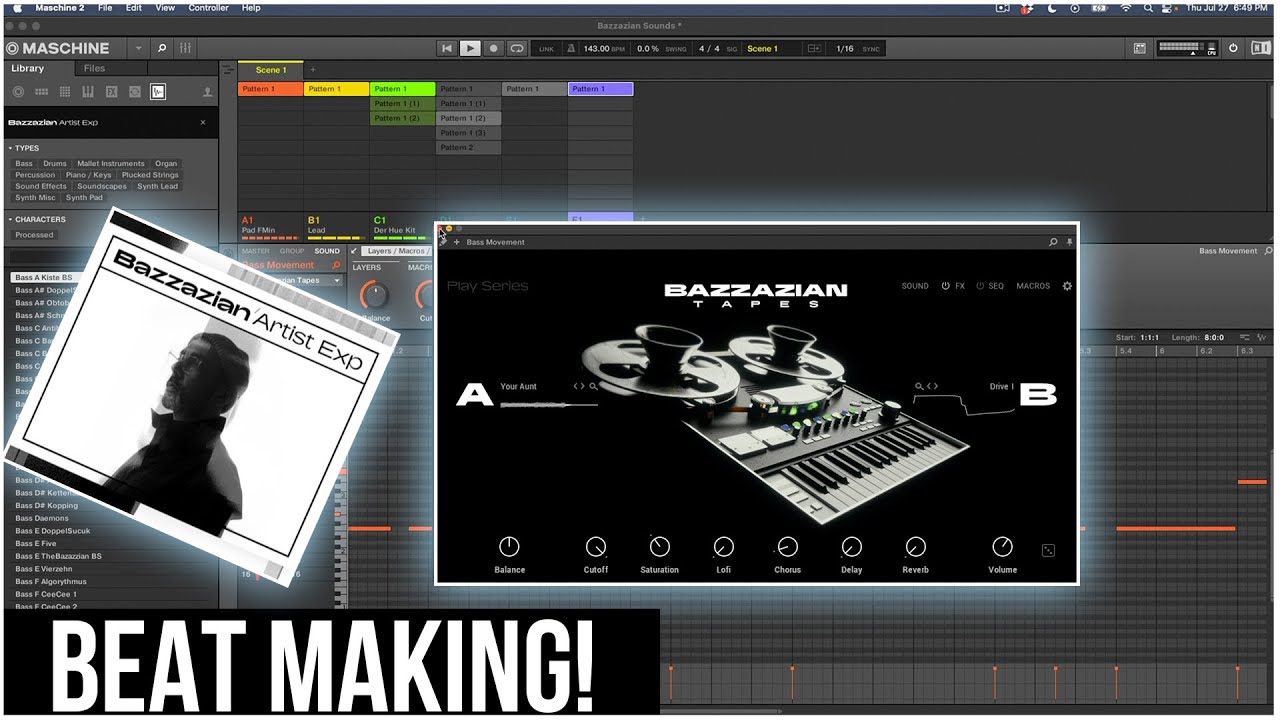Viewport: 1280px width, 720px height.
Task: Filter by Processed character tag
Action: [x=34, y=235]
